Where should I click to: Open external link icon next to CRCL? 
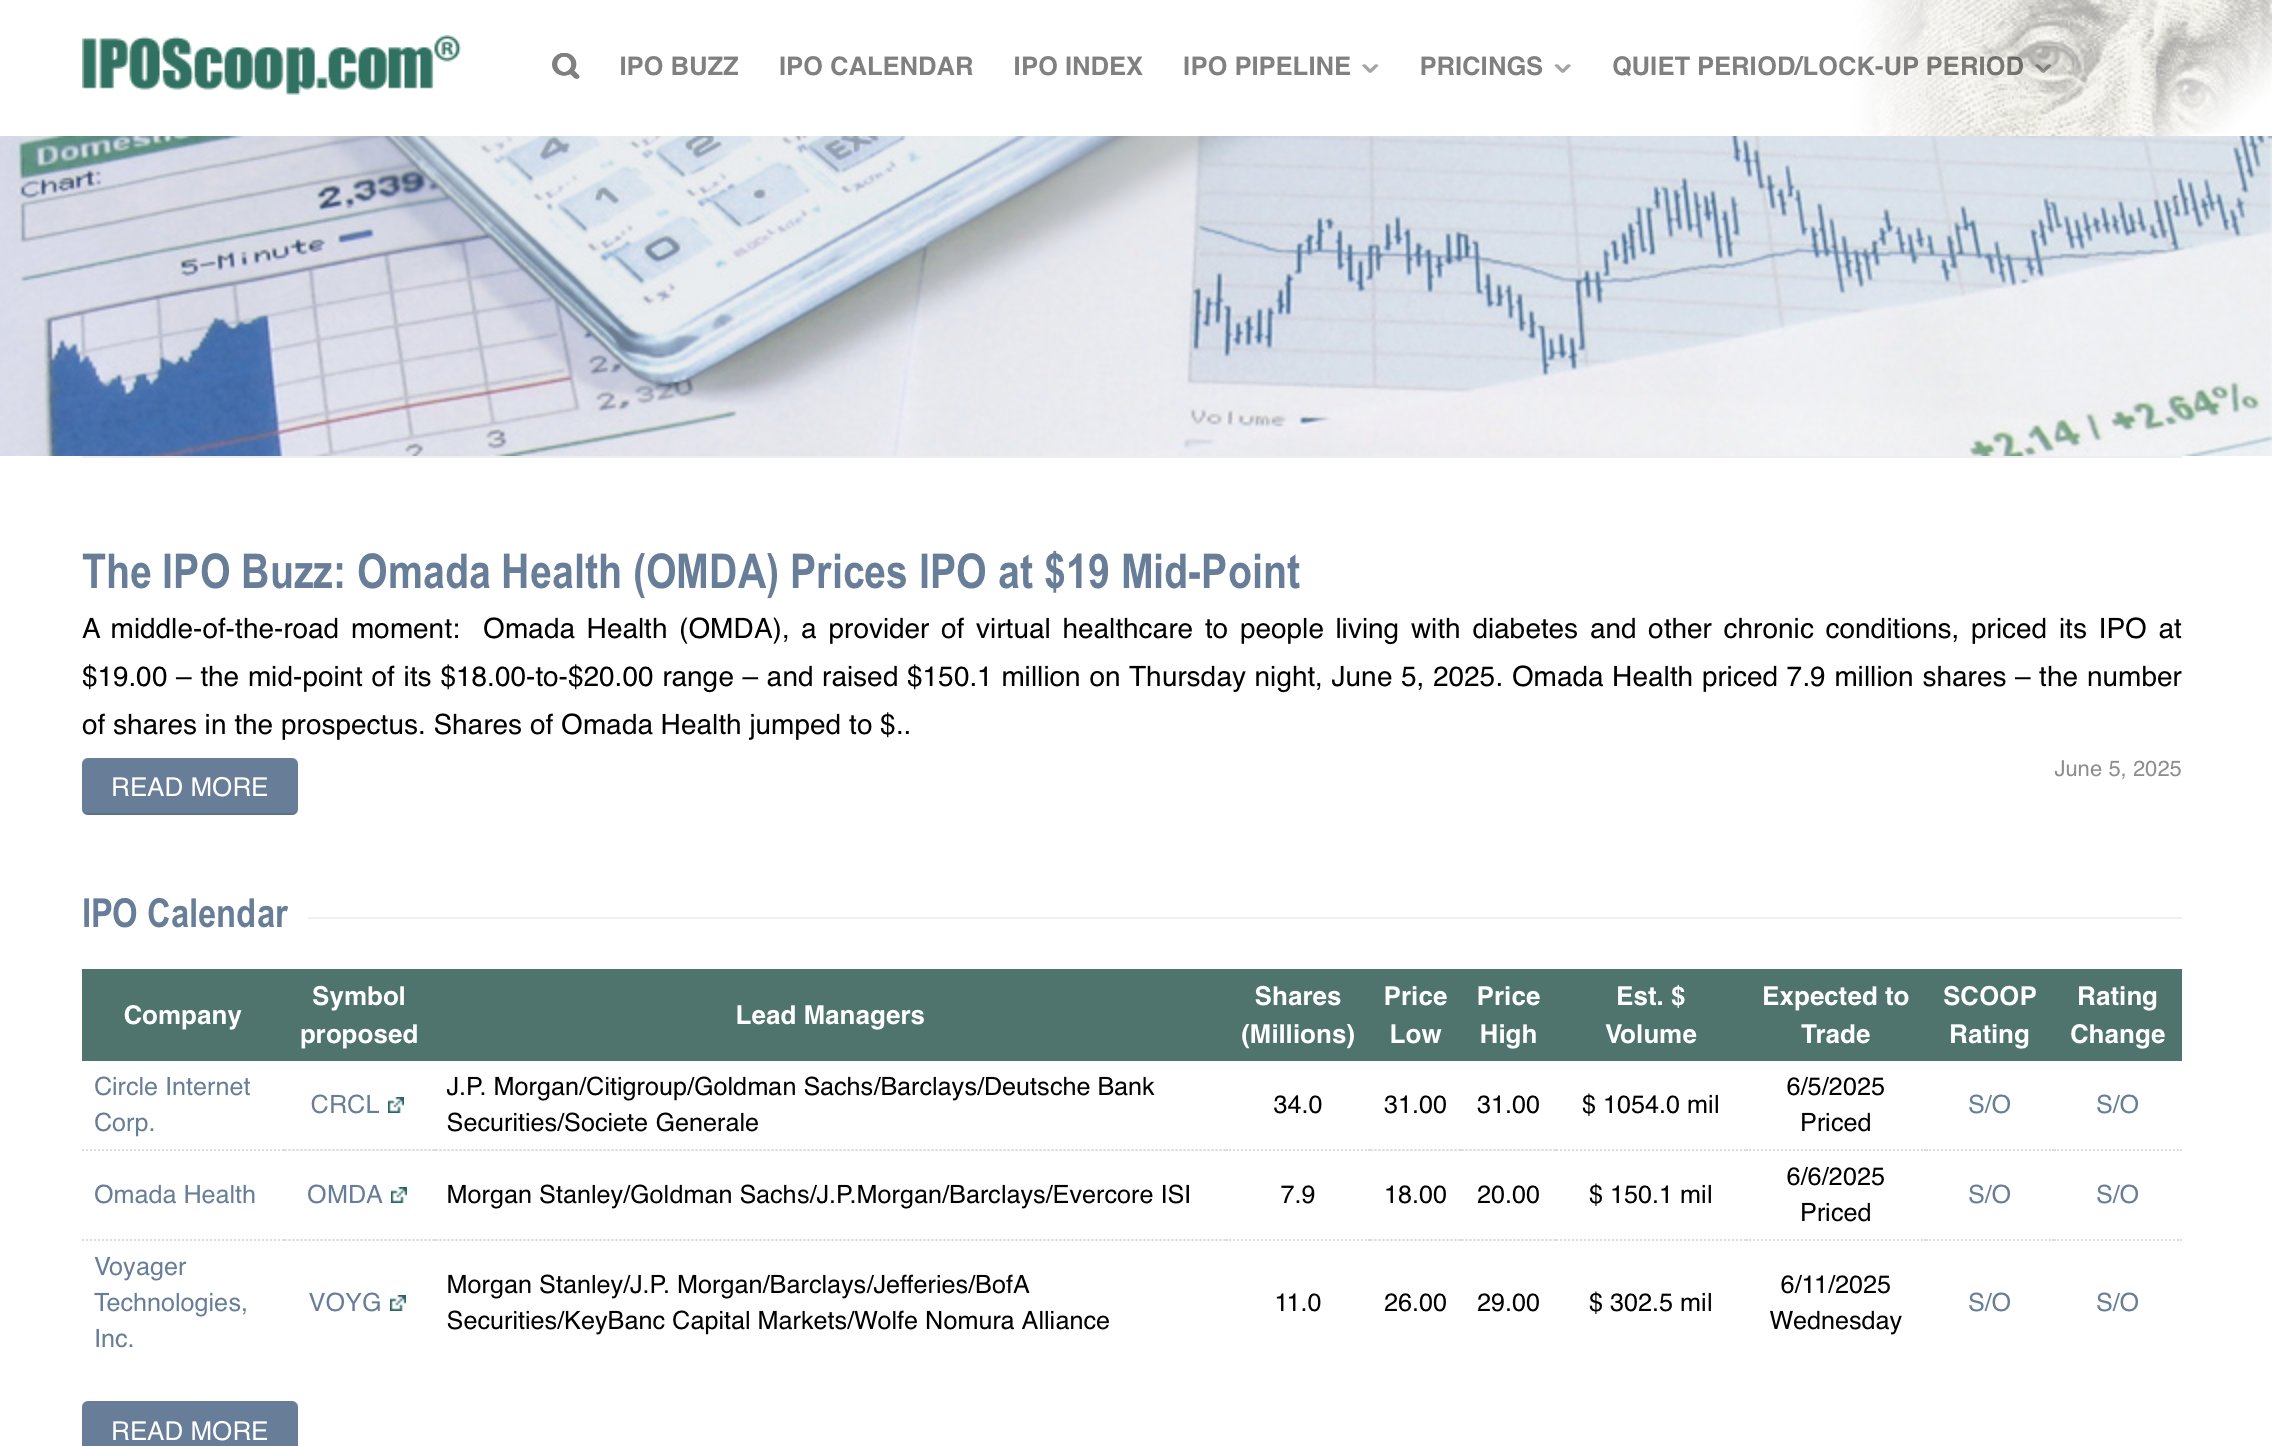coord(396,1105)
